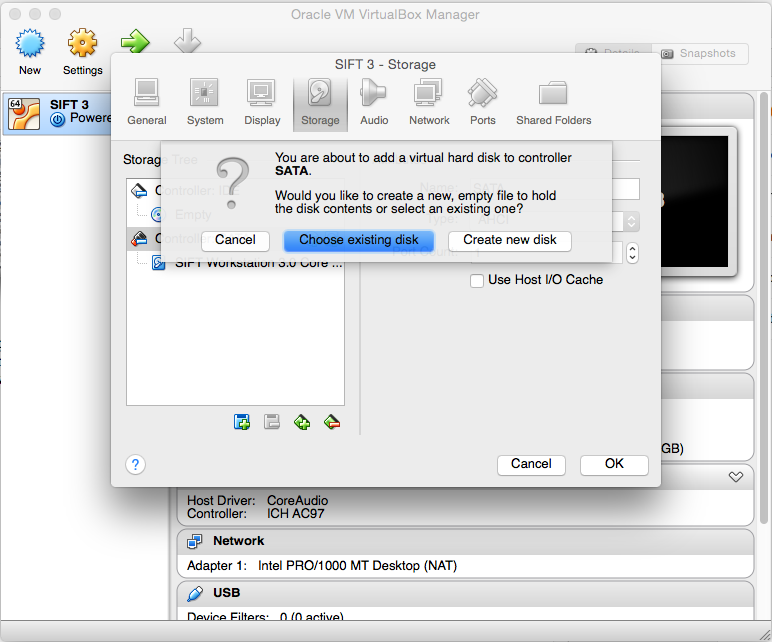The image size is (772, 642).
Task: Click the main window vertical scrollbar
Action: tap(764, 308)
